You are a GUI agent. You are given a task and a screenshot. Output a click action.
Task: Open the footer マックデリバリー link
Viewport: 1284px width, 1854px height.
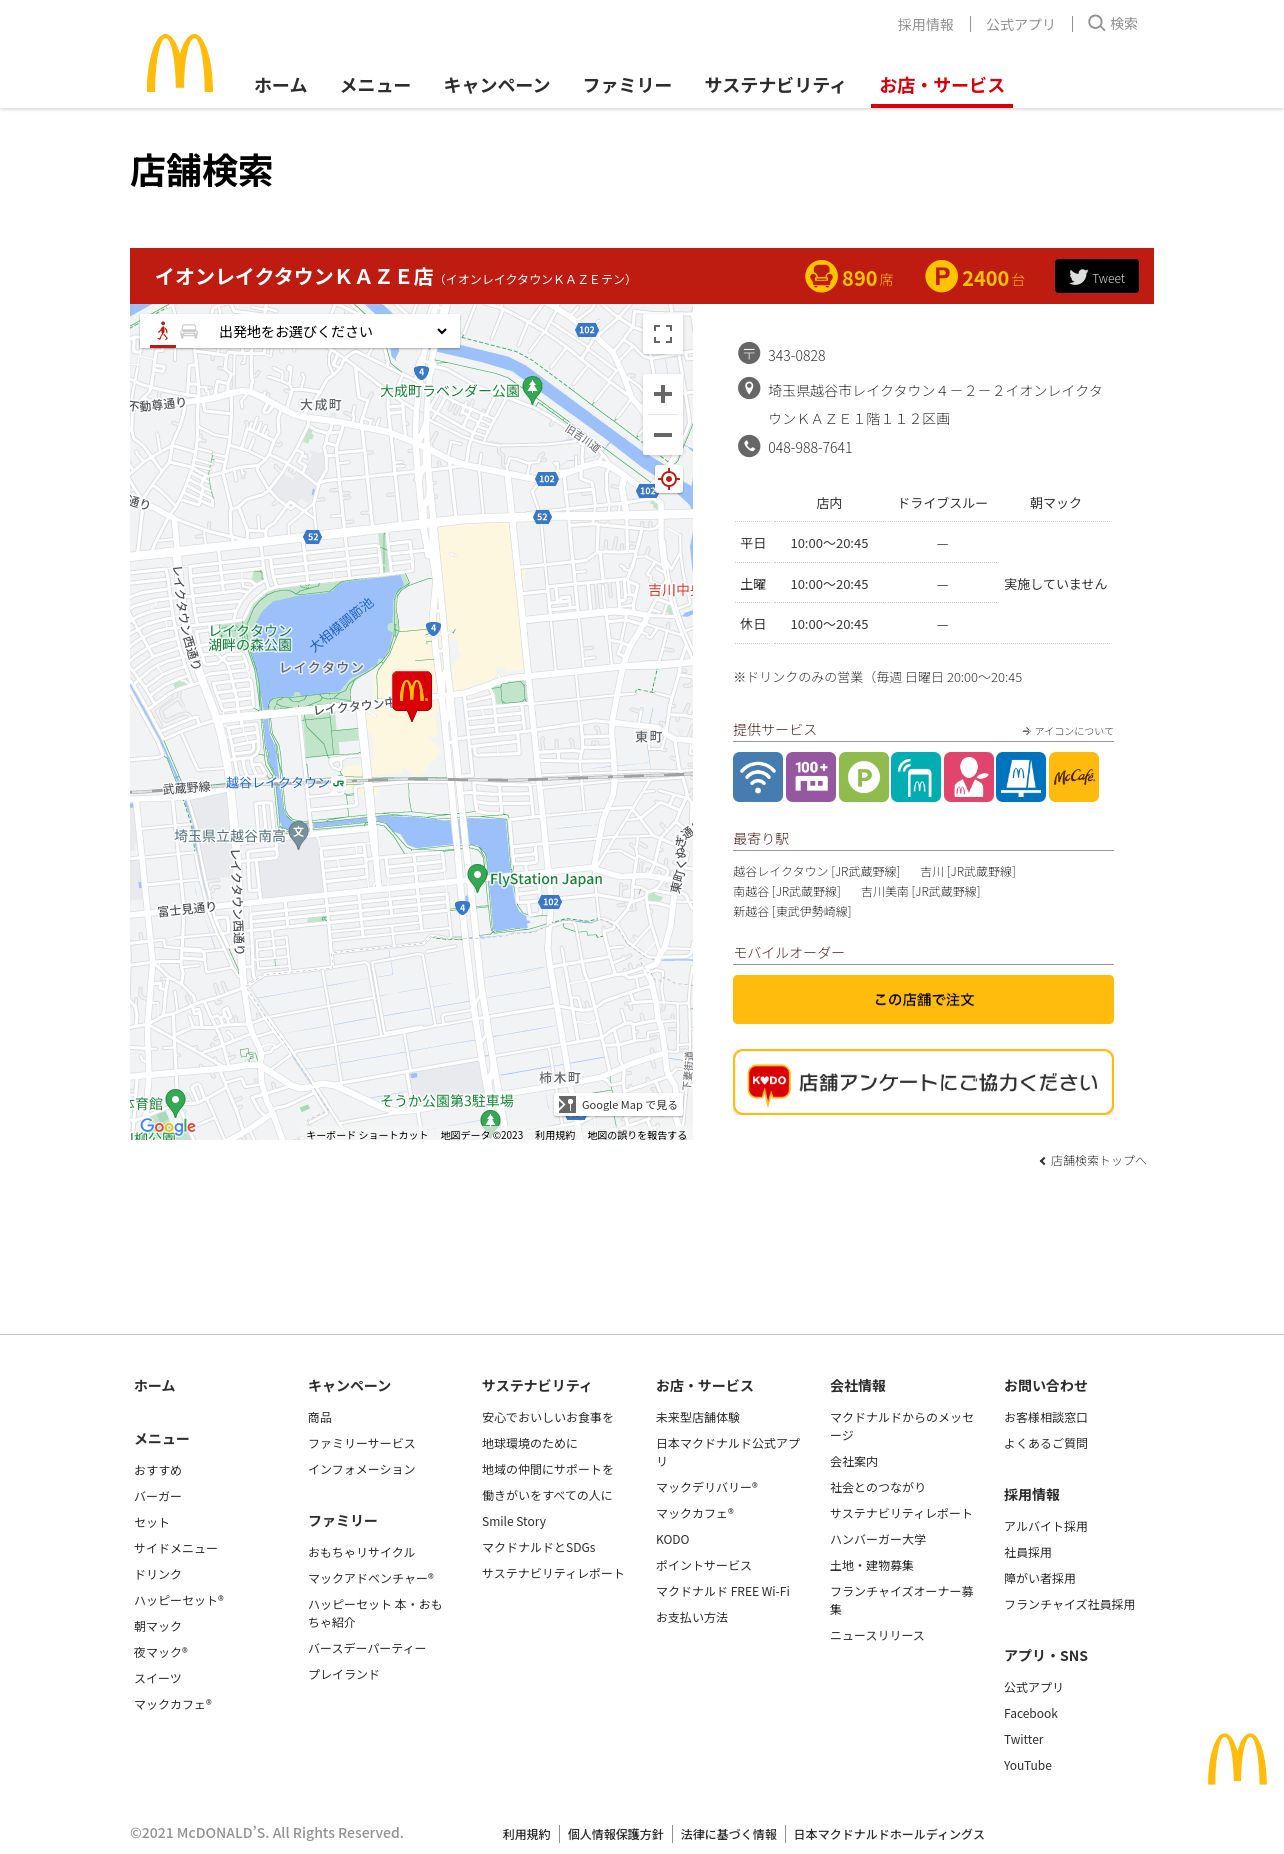click(707, 1487)
